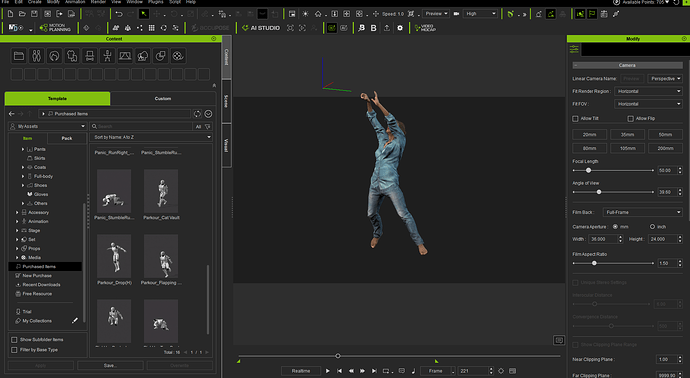Screen dimensions: 690x378
Task: Expand the Accessory tree node
Action: click(17, 213)
